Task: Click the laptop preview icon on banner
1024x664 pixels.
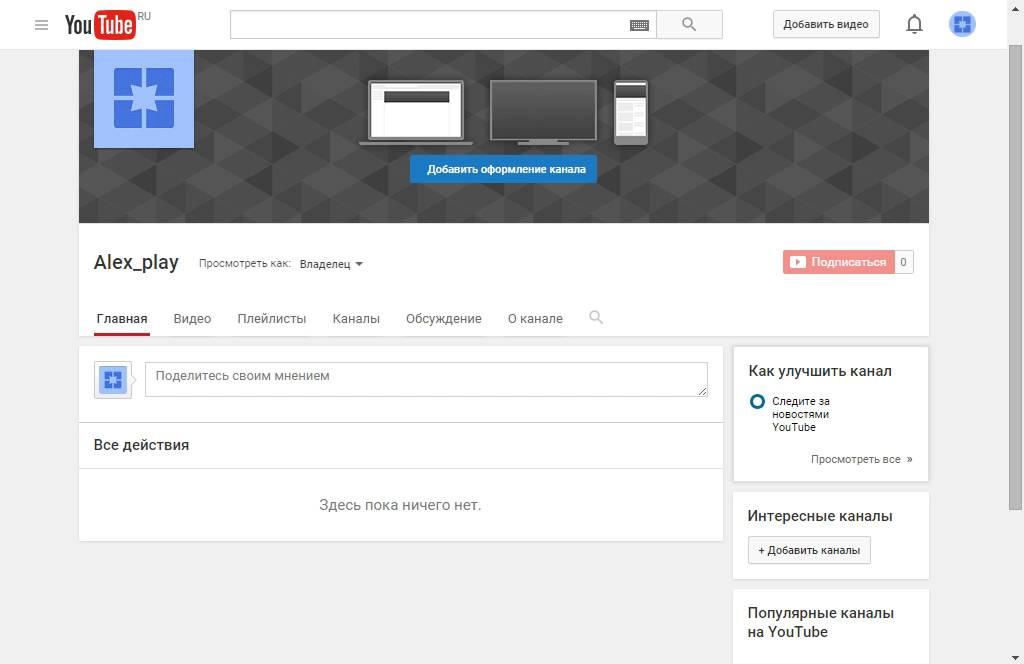Action: (x=416, y=112)
